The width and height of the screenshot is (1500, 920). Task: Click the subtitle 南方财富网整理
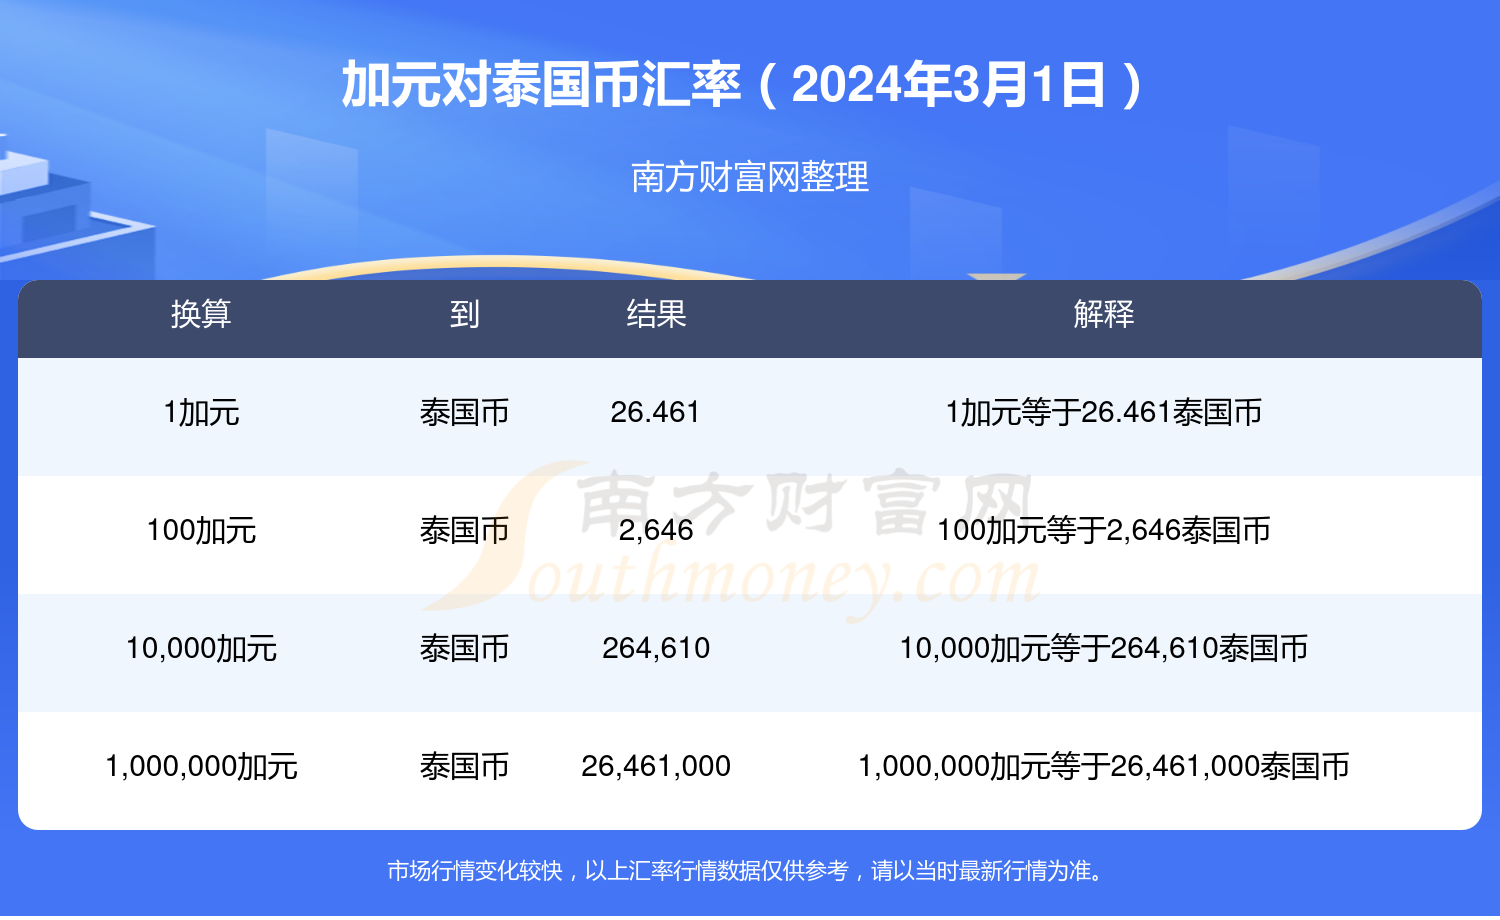(750, 177)
